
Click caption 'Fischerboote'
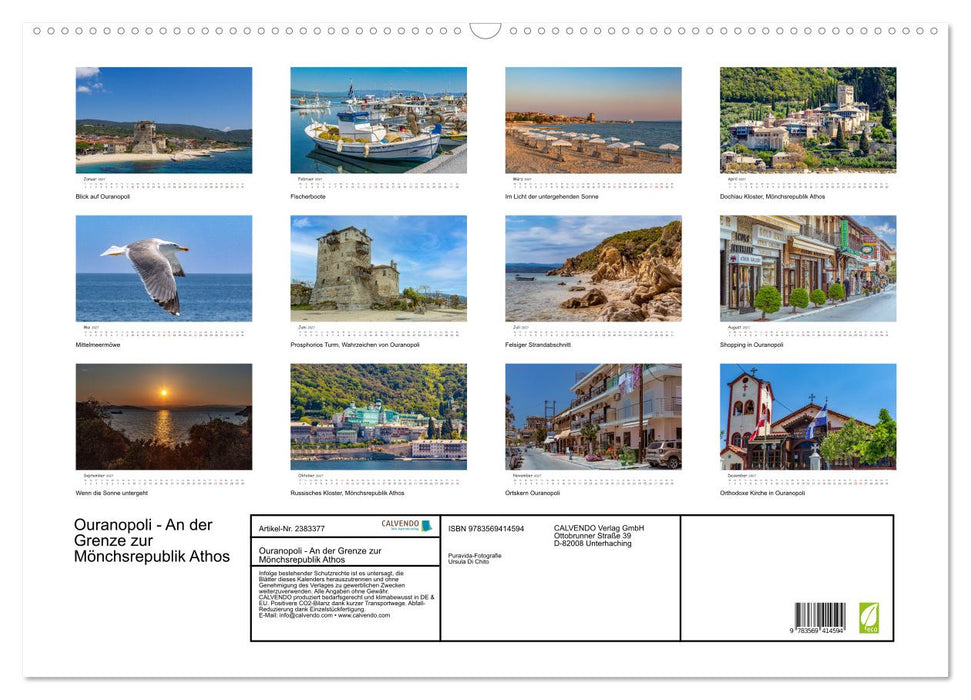[308, 196]
